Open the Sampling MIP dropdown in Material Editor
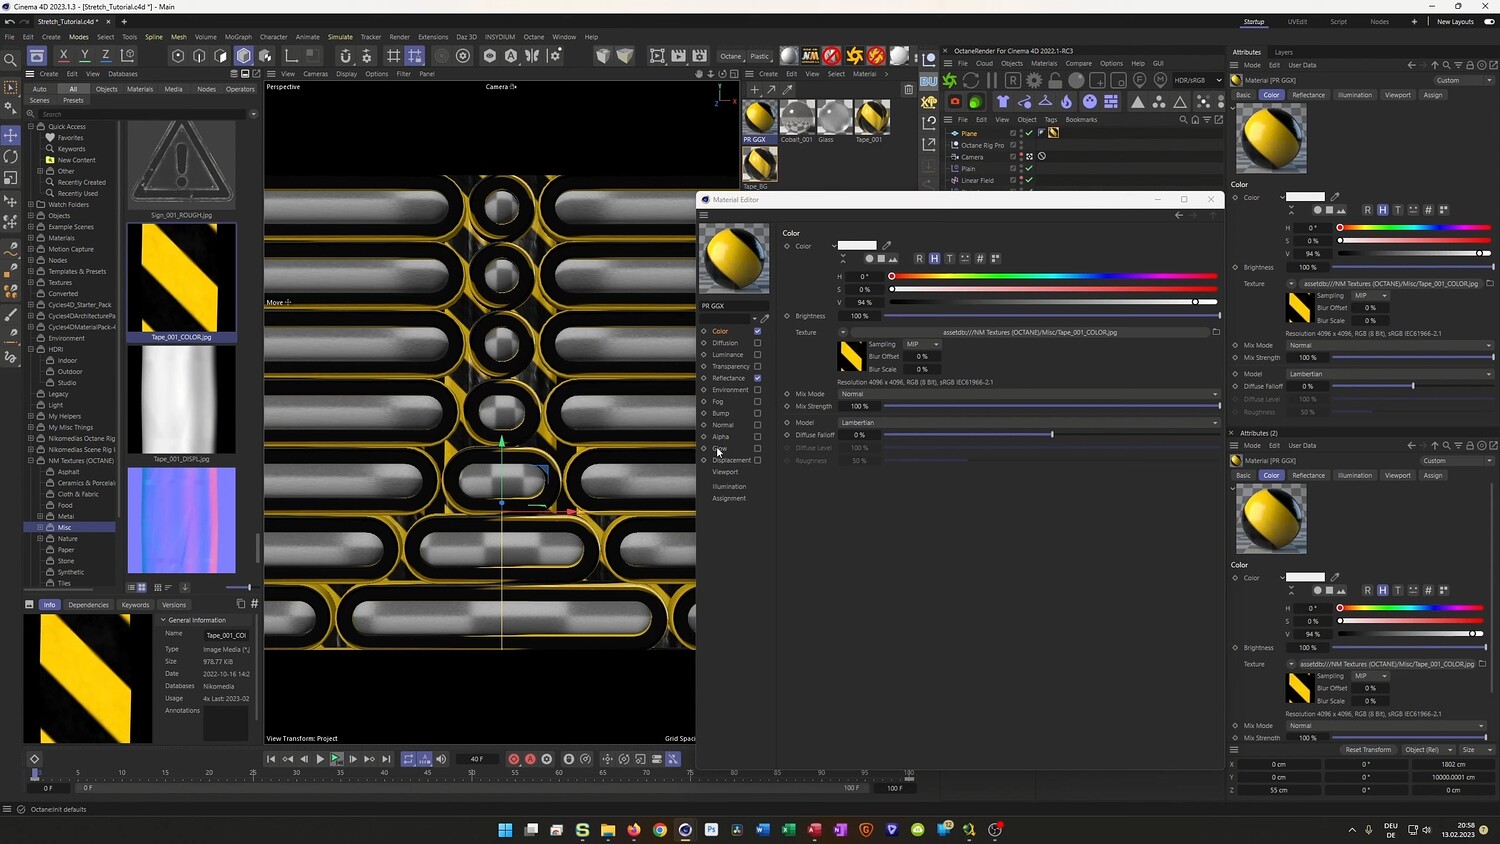 pyautogui.click(x=922, y=344)
